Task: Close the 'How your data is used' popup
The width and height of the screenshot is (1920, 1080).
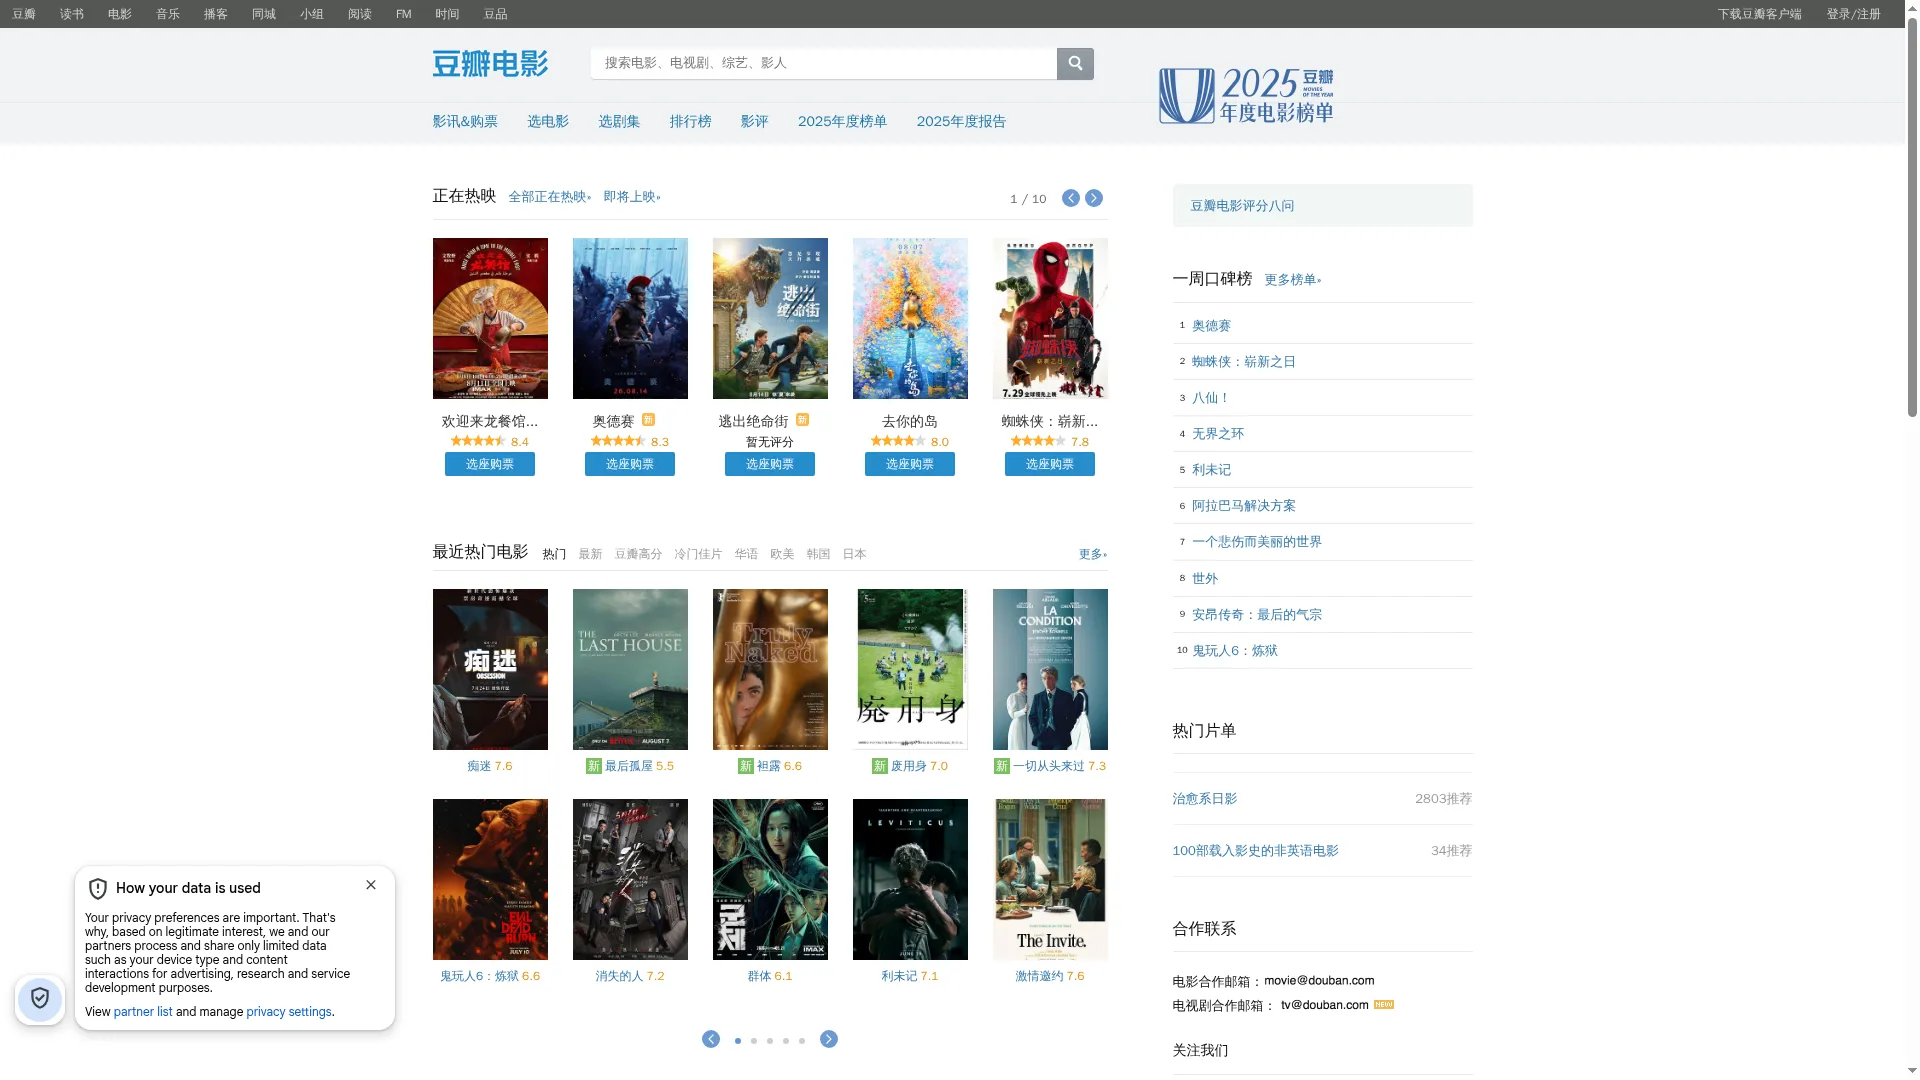Action: click(371, 885)
